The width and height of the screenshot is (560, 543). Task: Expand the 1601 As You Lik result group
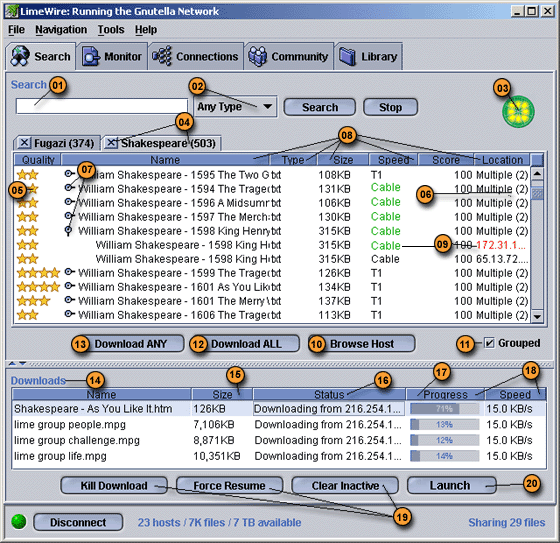(69, 286)
